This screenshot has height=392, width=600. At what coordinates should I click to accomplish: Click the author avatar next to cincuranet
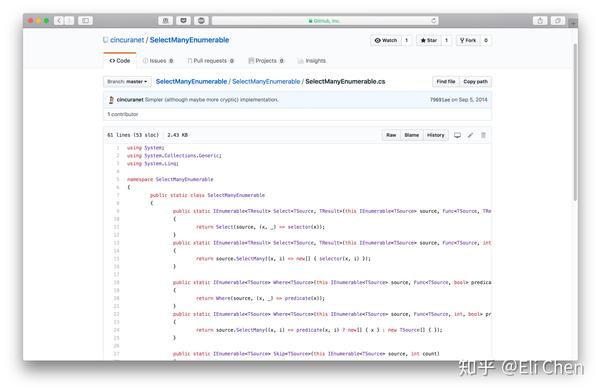click(111, 100)
